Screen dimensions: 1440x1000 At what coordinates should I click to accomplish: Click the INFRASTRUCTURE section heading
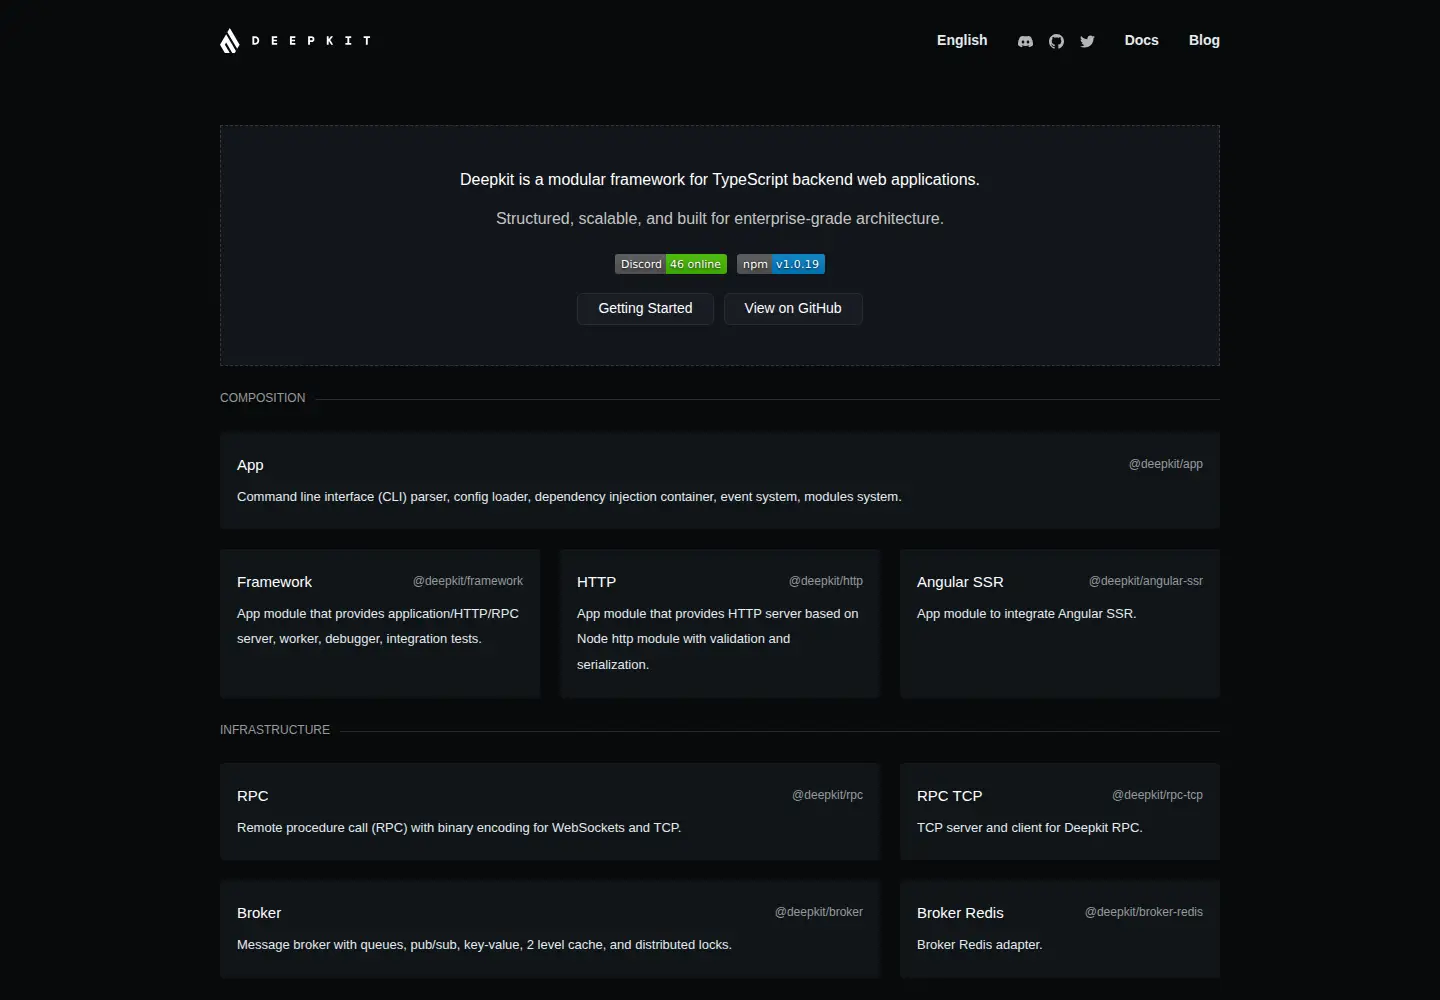[x=275, y=730]
